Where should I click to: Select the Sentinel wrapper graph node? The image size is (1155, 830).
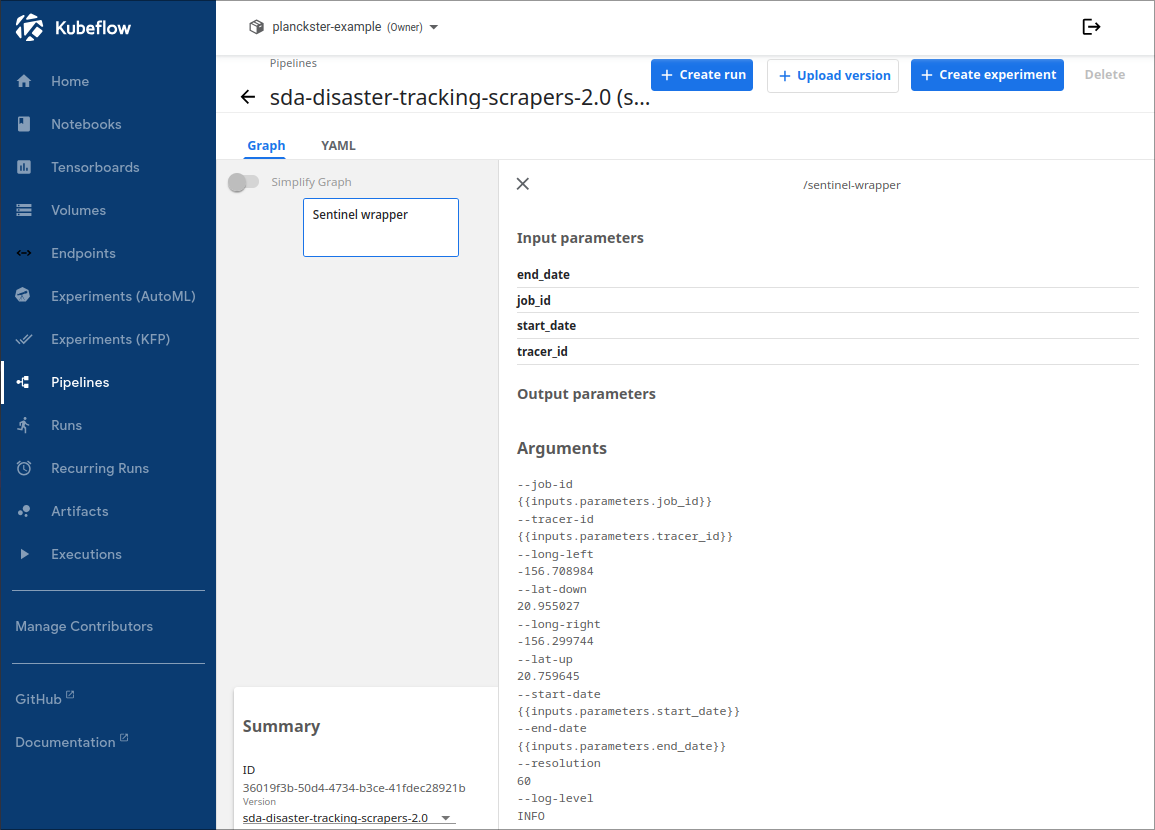(x=381, y=228)
